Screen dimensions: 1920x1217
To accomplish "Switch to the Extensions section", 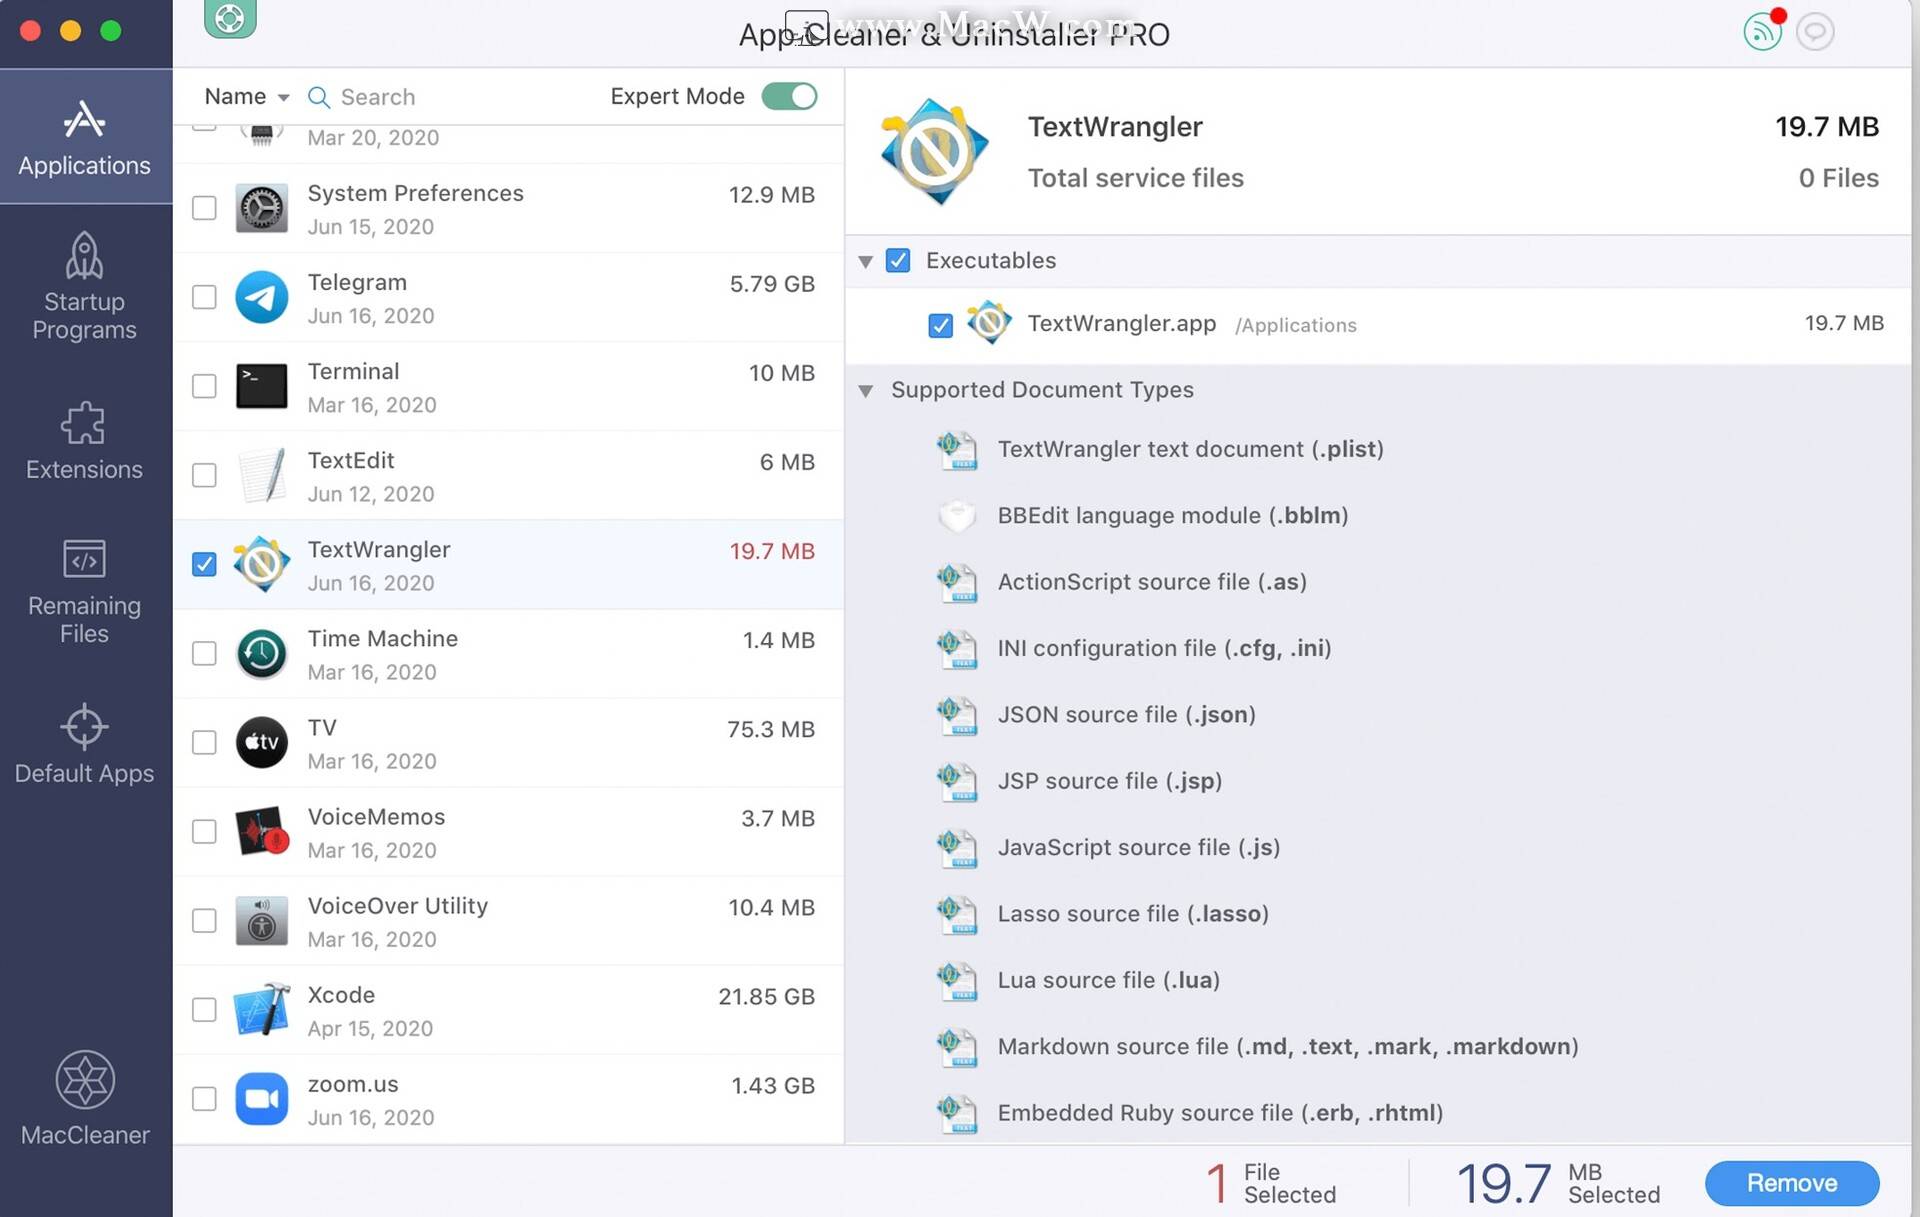I will (85, 441).
